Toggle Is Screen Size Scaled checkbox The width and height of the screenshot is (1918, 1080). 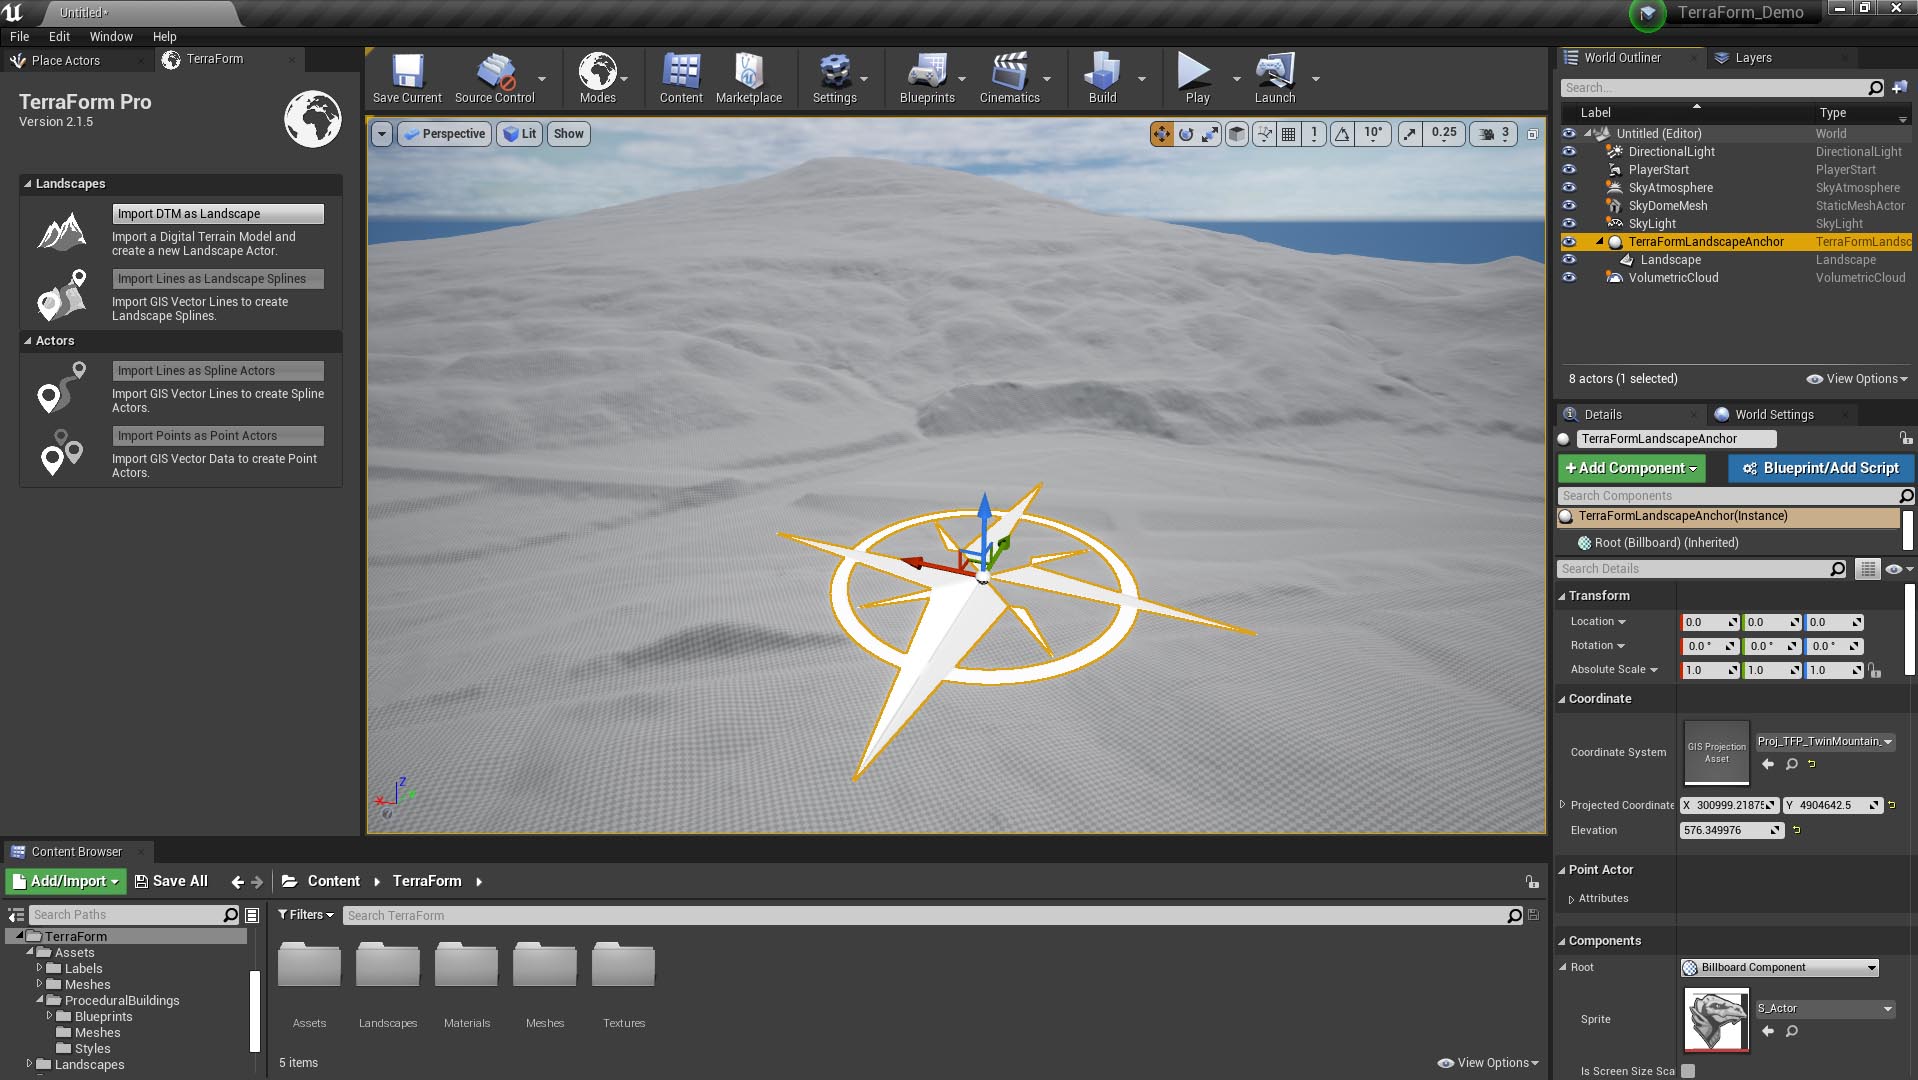coord(1688,1071)
